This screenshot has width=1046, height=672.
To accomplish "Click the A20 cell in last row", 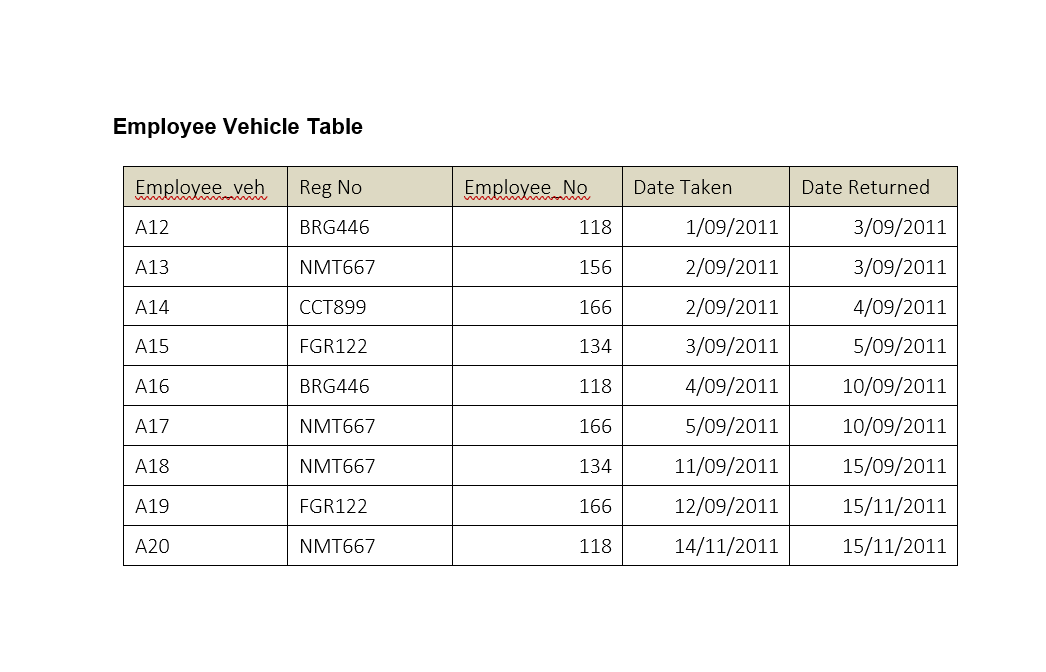I will 205,546.
